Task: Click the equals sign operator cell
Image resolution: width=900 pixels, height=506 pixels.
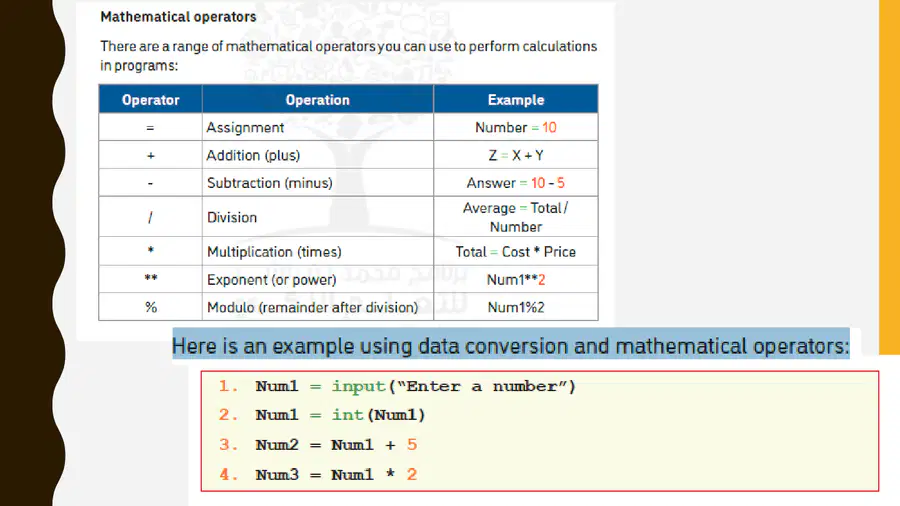Action: [x=150, y=127]
